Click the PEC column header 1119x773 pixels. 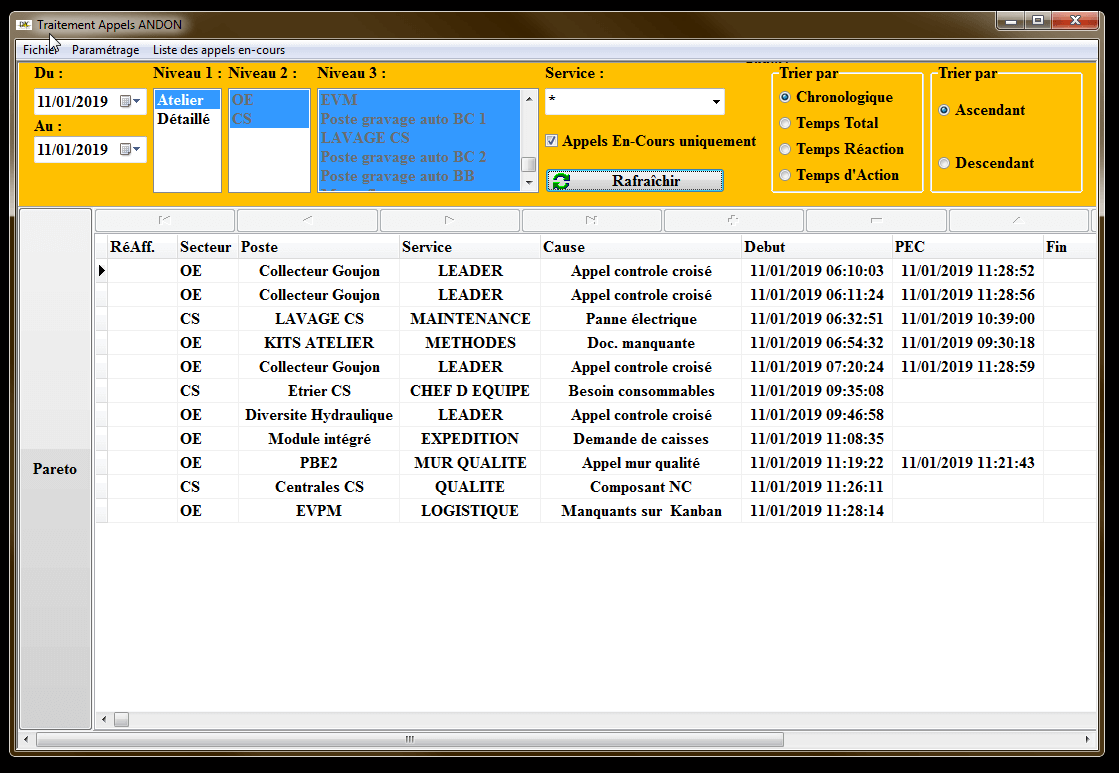coord(967,247)
